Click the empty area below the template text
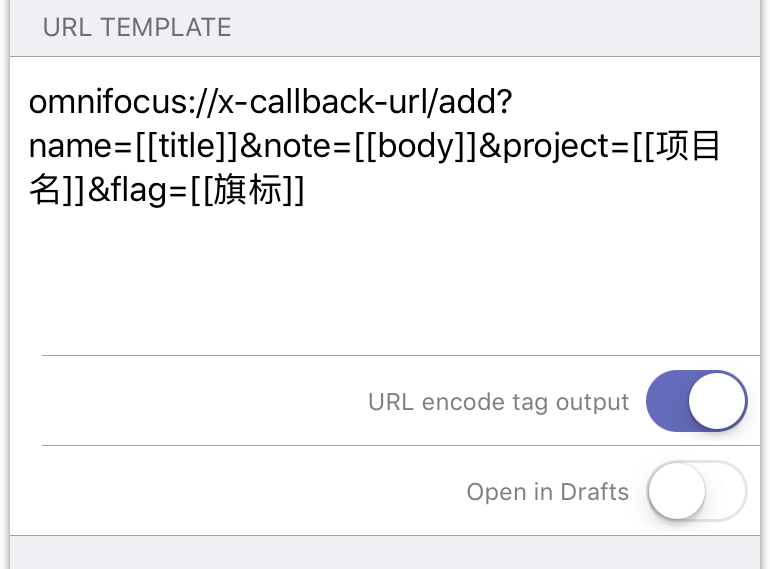The height and width of the screenshot is (569, 770). (385, 280)
